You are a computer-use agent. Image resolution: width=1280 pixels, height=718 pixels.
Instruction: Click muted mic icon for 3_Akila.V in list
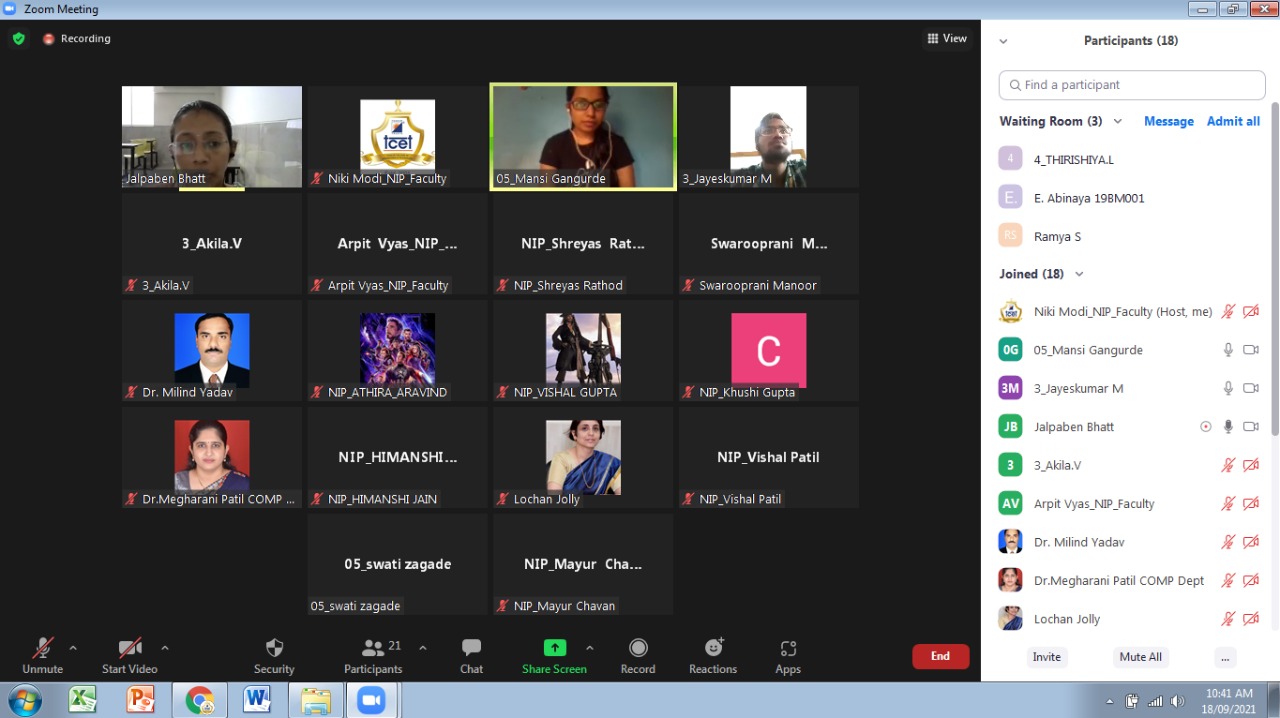tap(1228, 465)
